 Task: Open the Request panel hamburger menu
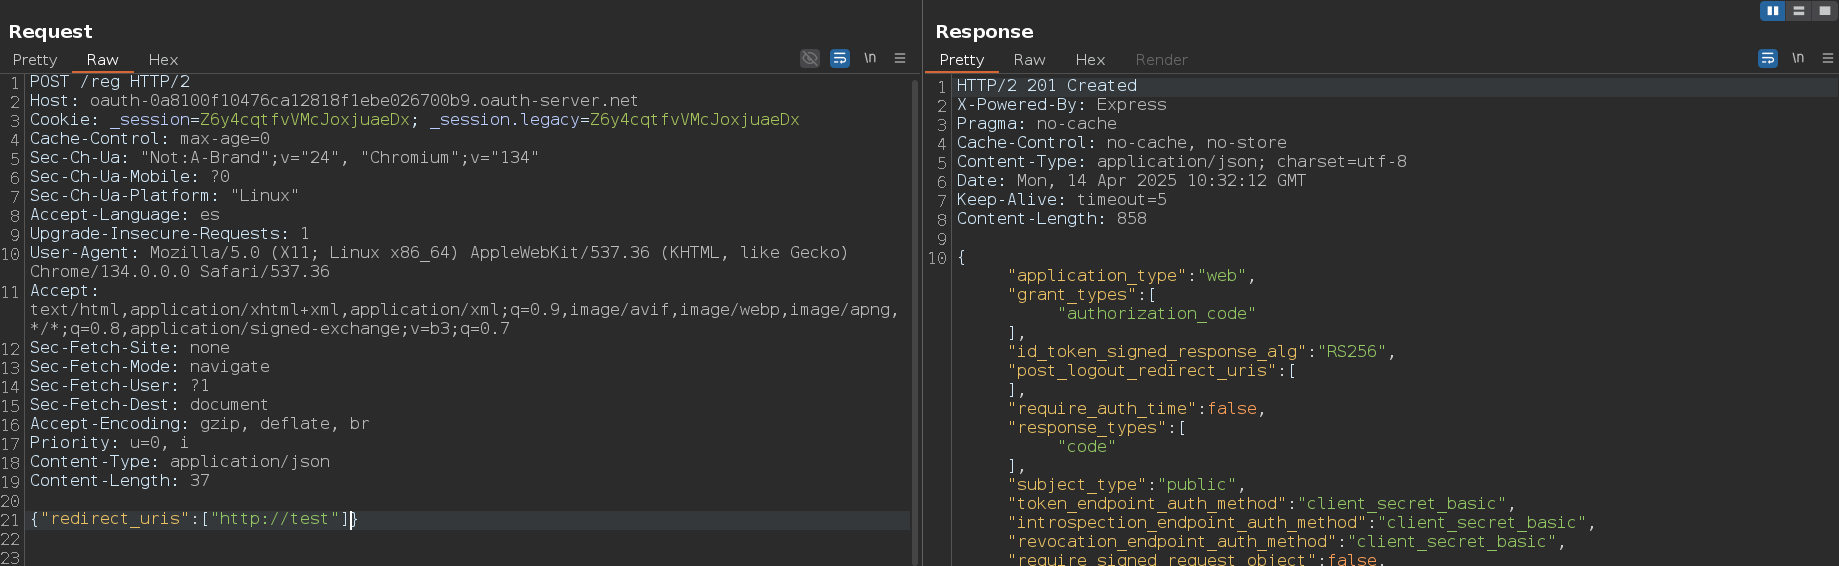pyautogui.click(x=900, y=59)
